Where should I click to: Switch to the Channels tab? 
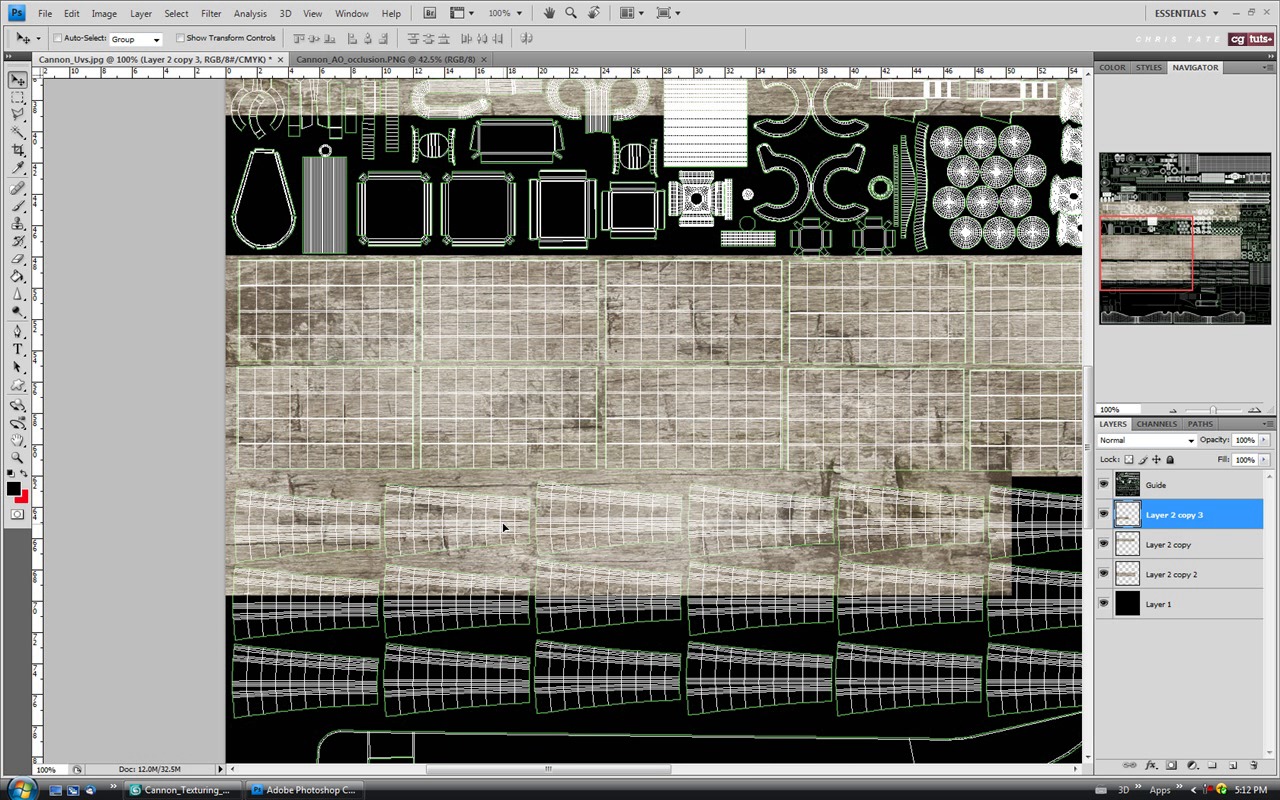[x=1156, y=424]
